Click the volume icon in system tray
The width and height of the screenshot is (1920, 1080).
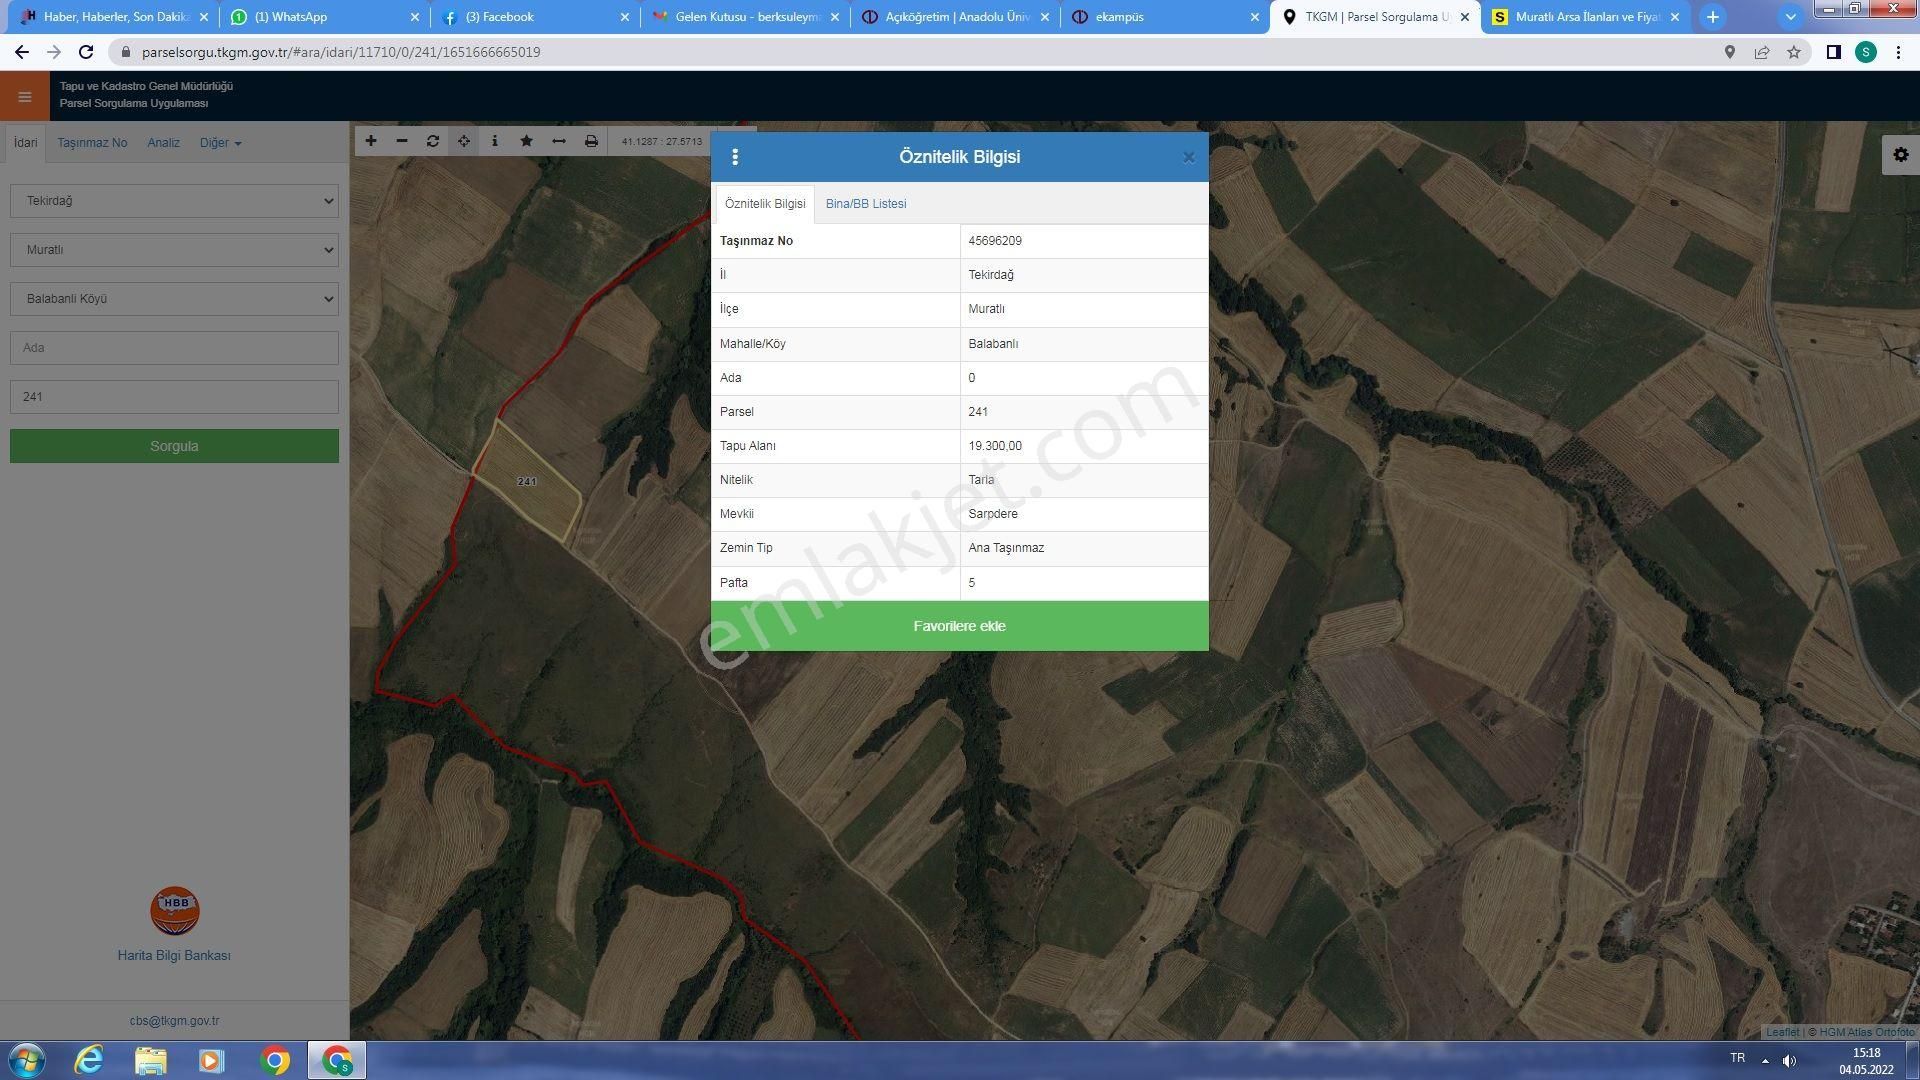coord(1789,1060)
